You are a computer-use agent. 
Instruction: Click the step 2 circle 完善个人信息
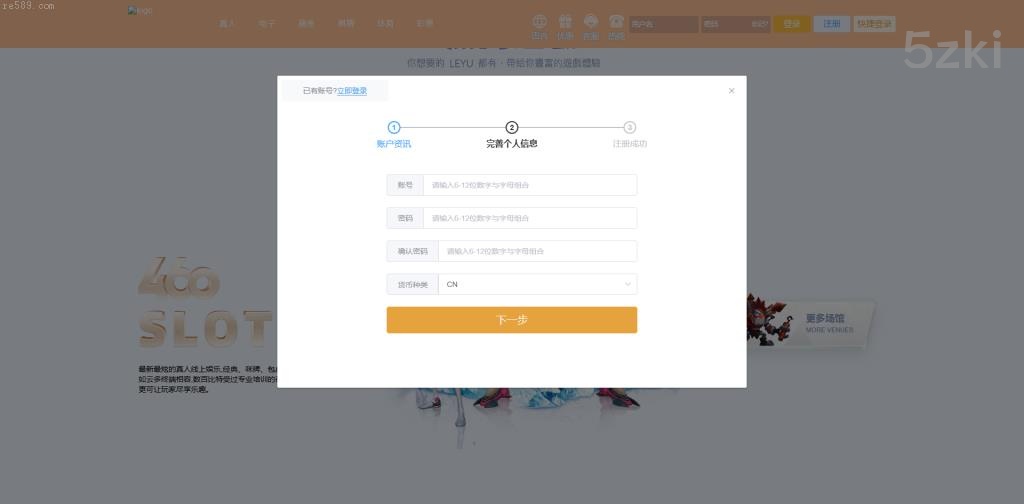(512, 127)
